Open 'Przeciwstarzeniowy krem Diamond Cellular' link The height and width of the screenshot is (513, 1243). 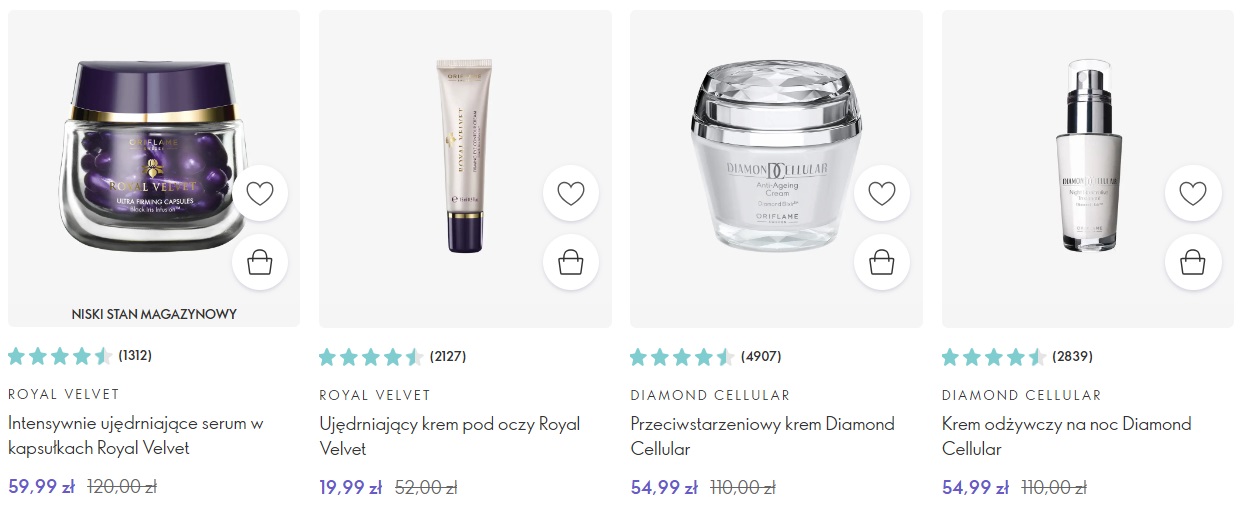[x=762, y=436]
